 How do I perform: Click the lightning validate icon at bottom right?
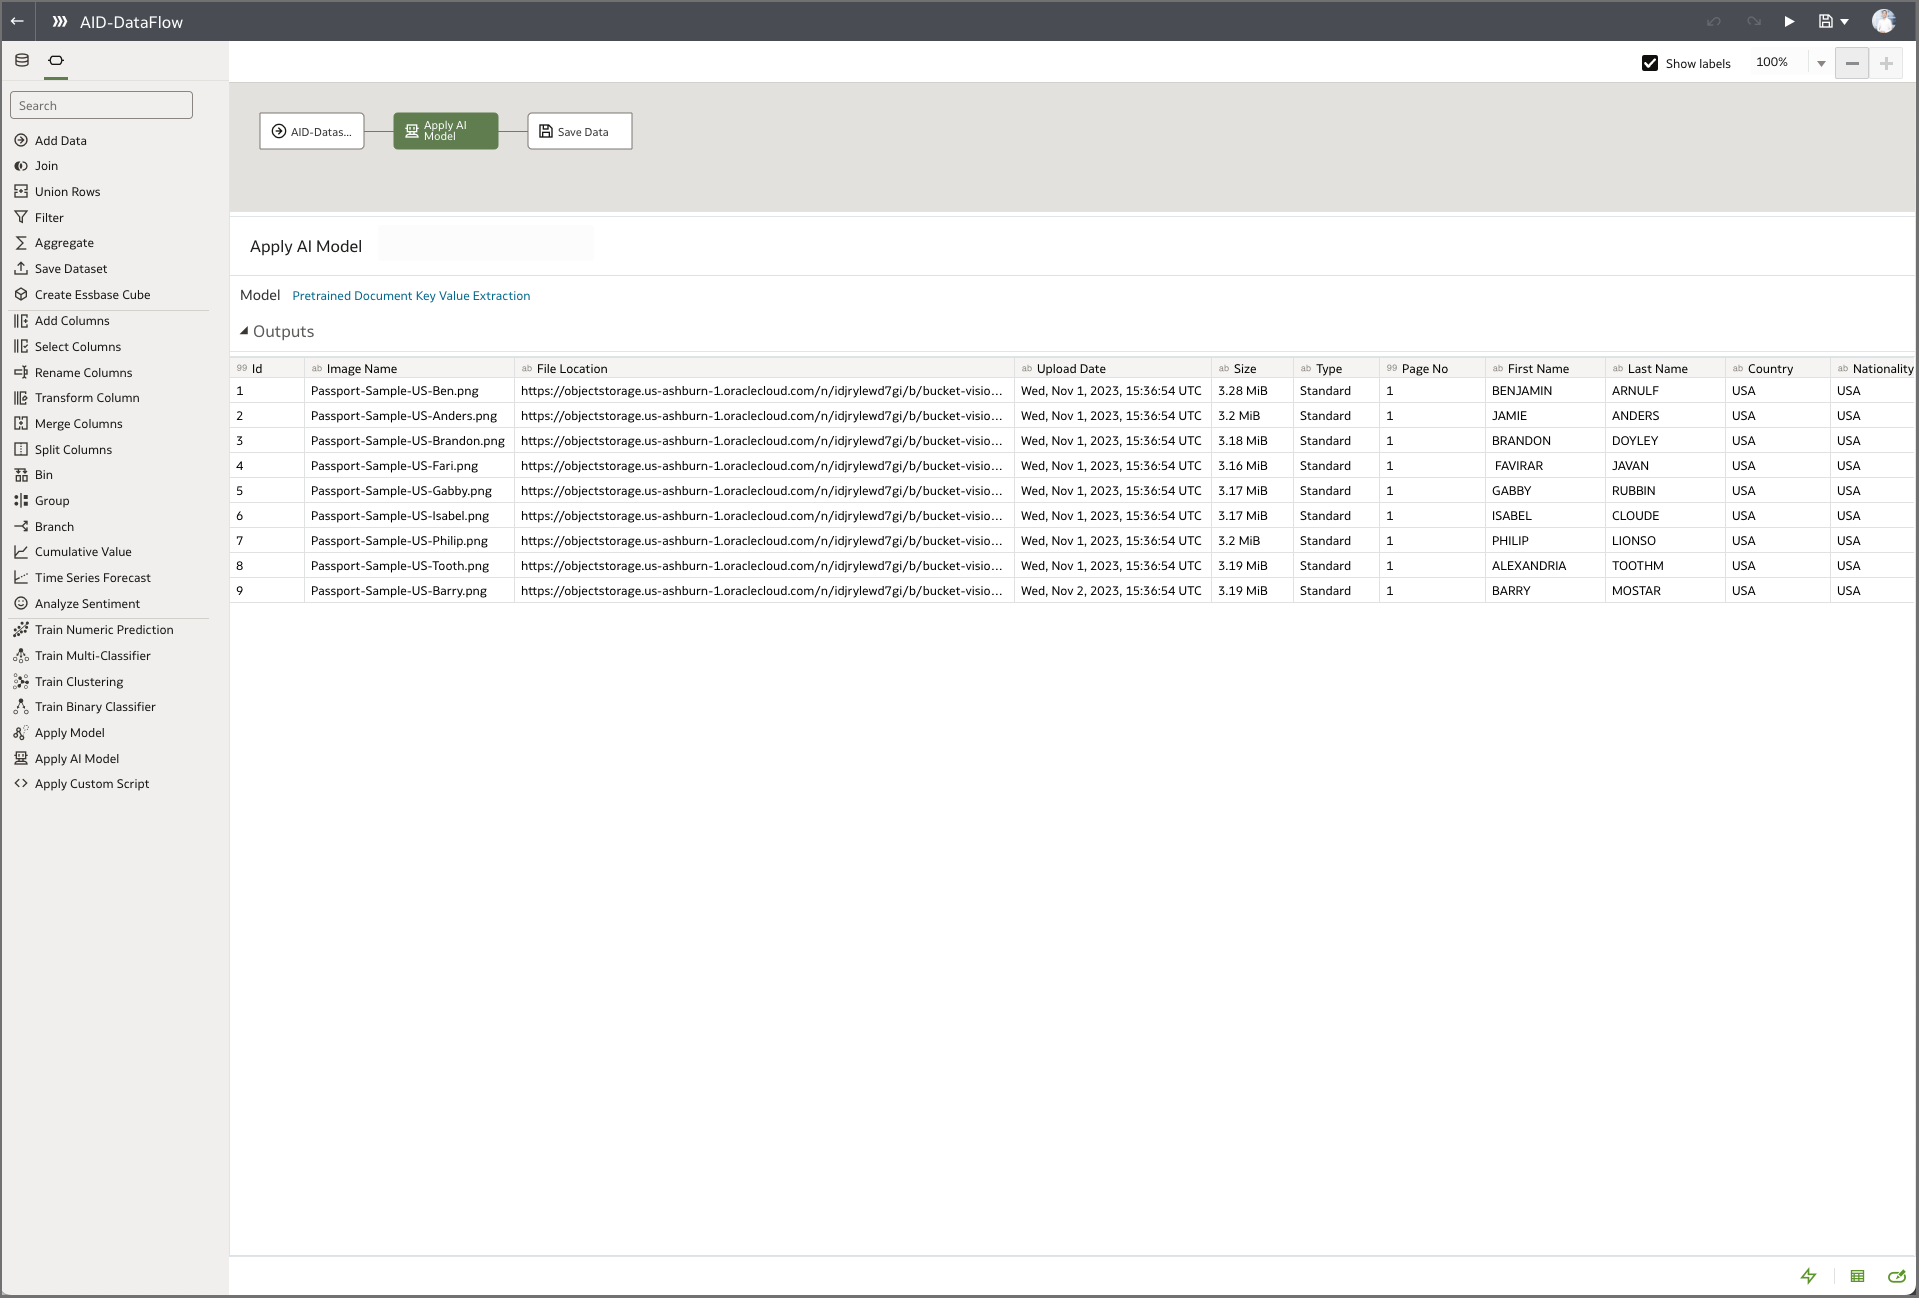click(1808, 1276)
